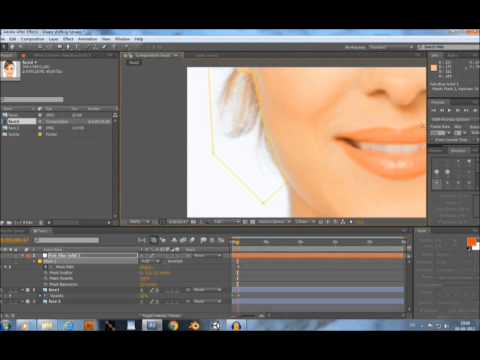This screenshot has height=360, width=480.
Task: Open Blender from the taskbar
Action: tap(194, 325)
